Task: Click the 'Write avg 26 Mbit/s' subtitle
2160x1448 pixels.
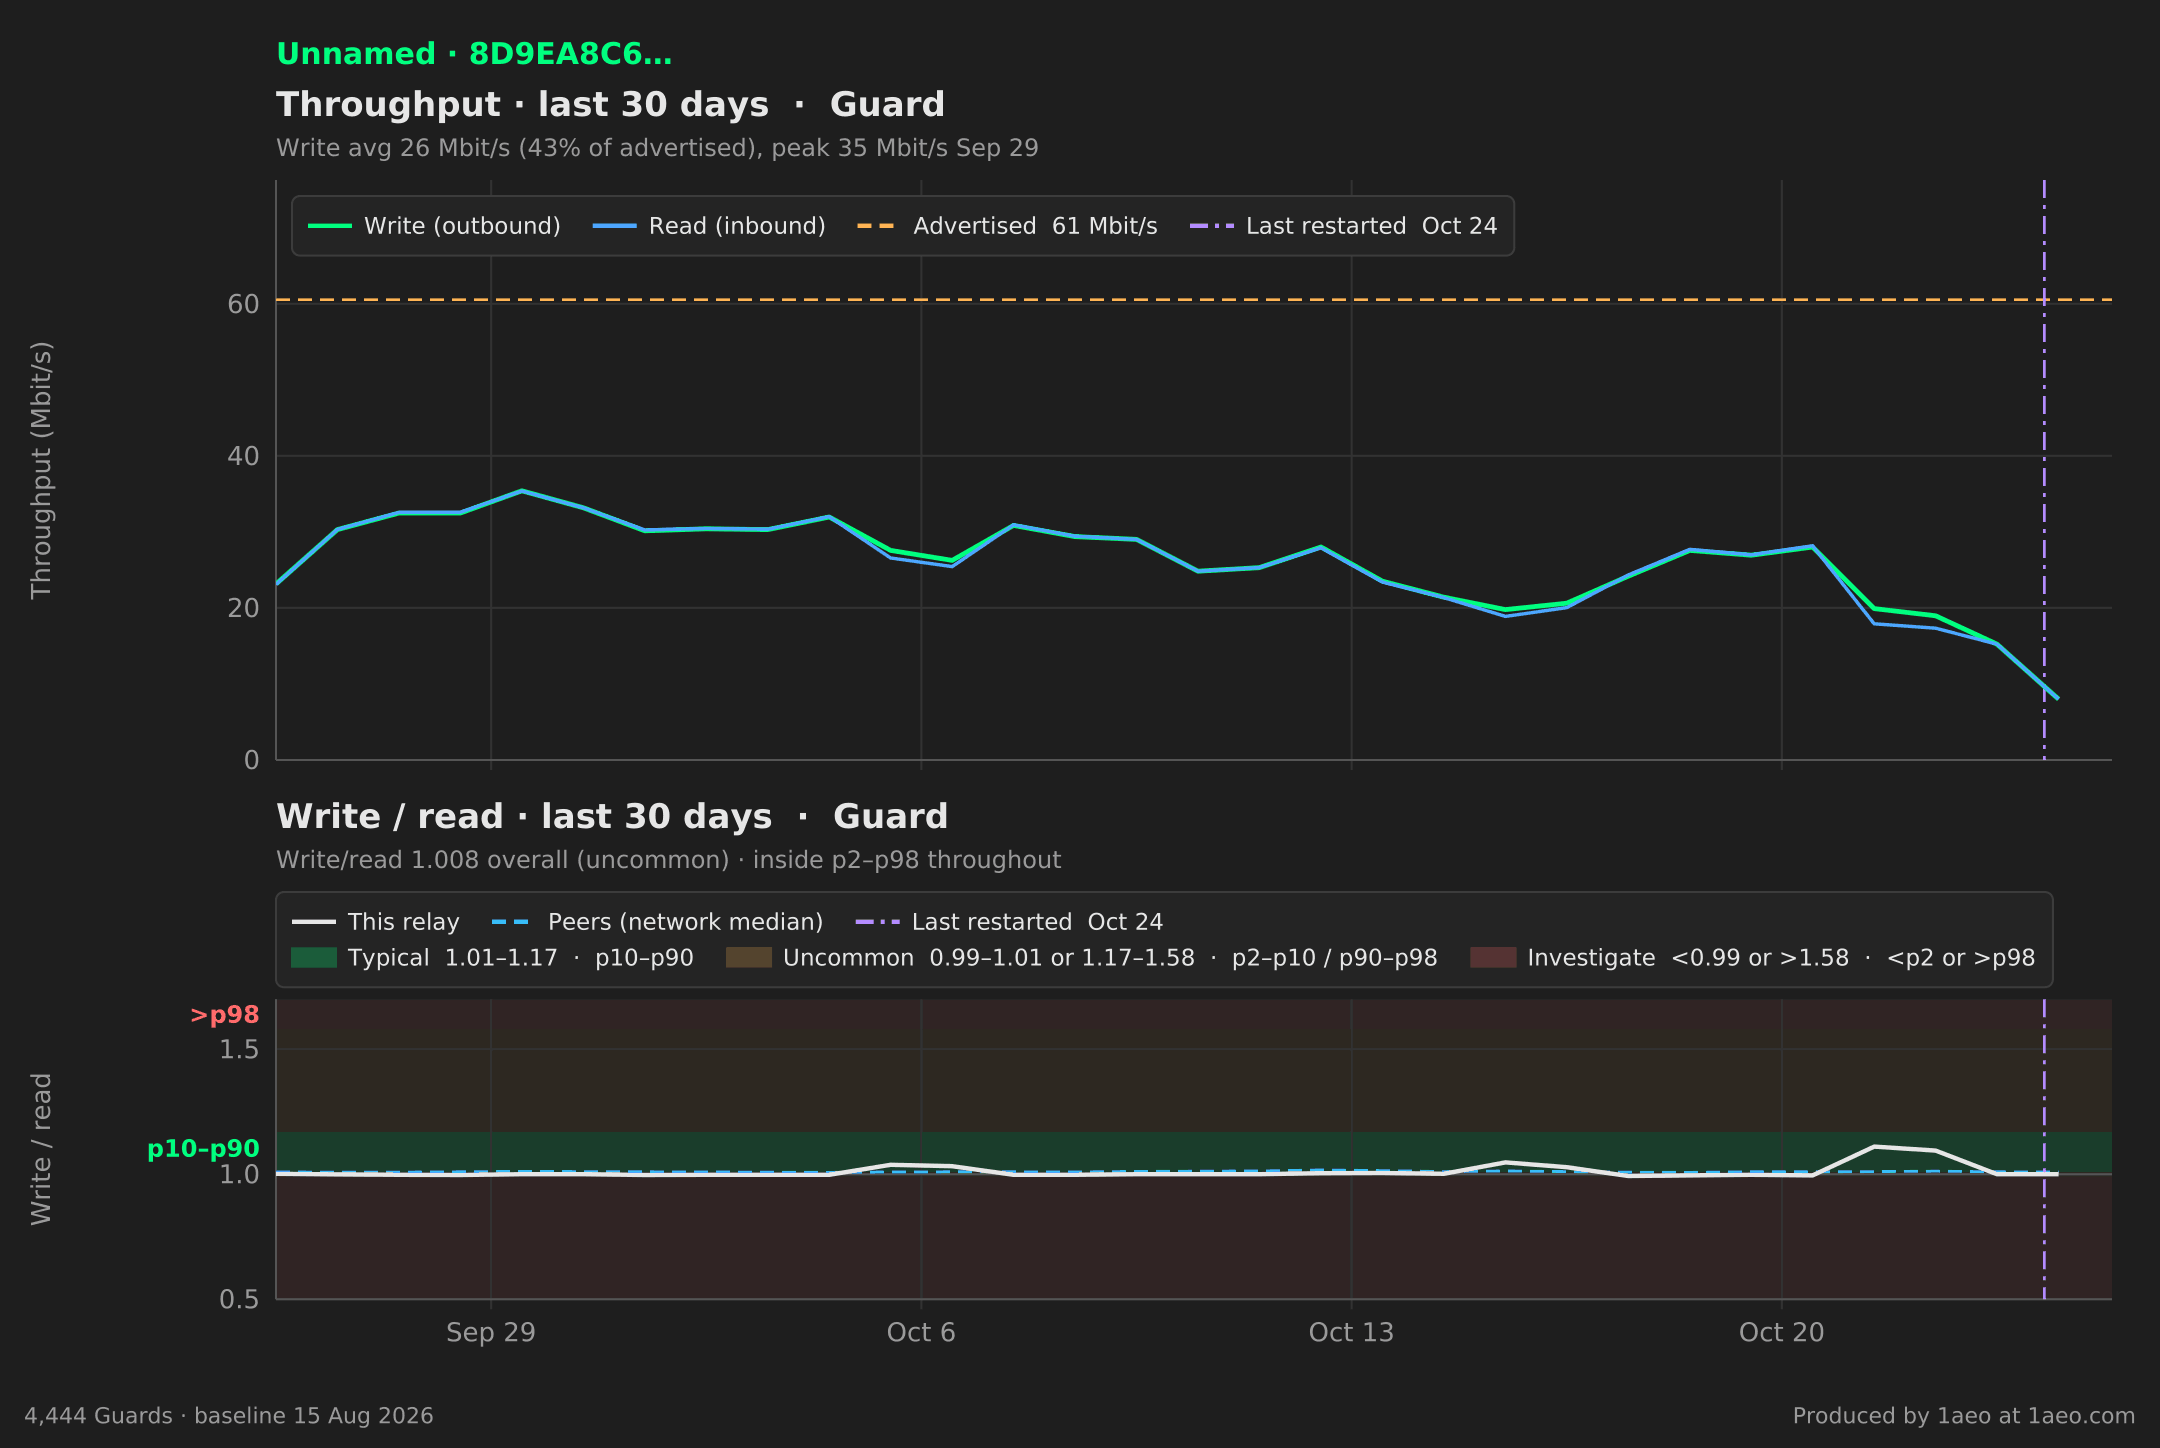Action: tap(657, 148)
